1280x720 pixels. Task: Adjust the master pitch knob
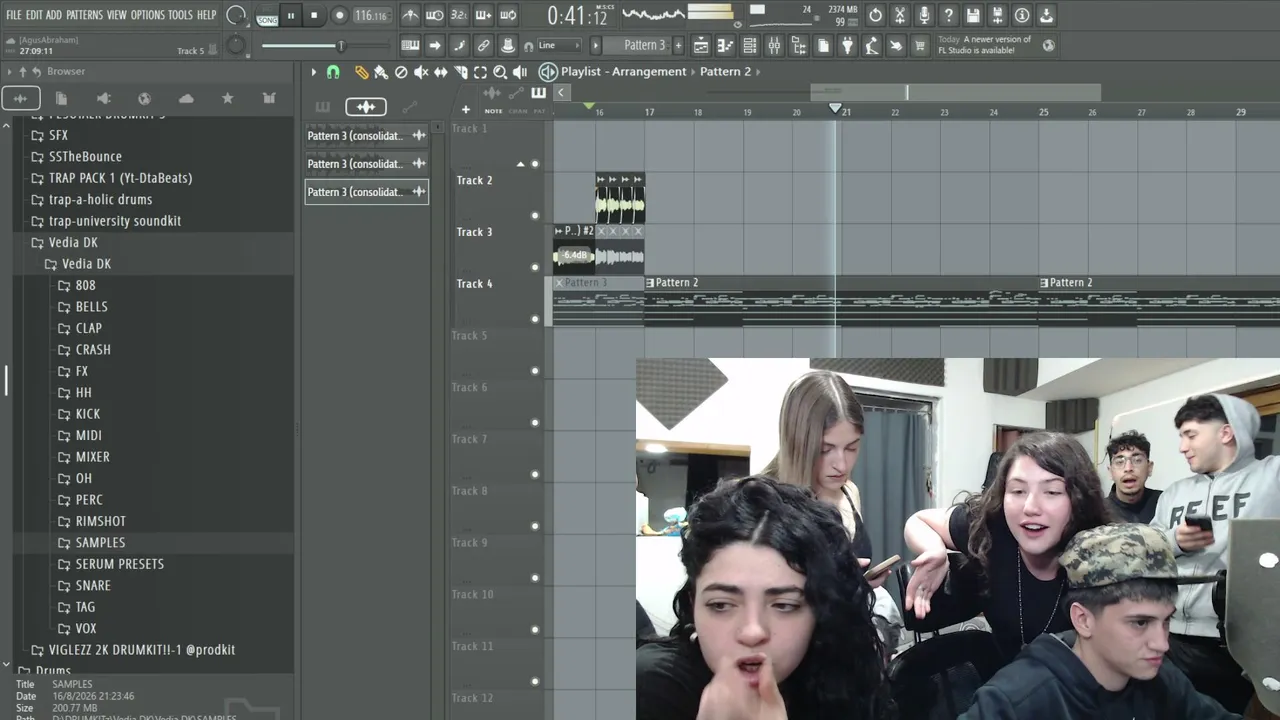[236, 46]
